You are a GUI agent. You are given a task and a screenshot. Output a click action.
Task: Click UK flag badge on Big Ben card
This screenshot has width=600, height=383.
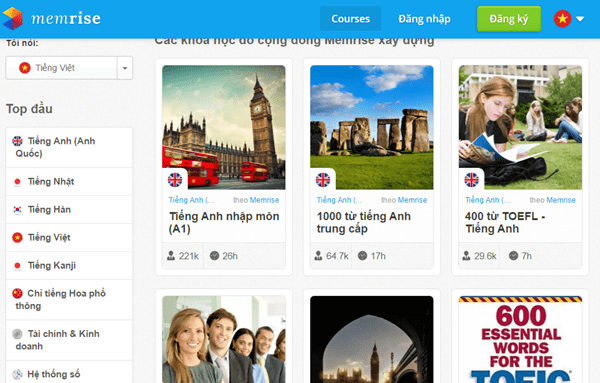pos(175,179)
